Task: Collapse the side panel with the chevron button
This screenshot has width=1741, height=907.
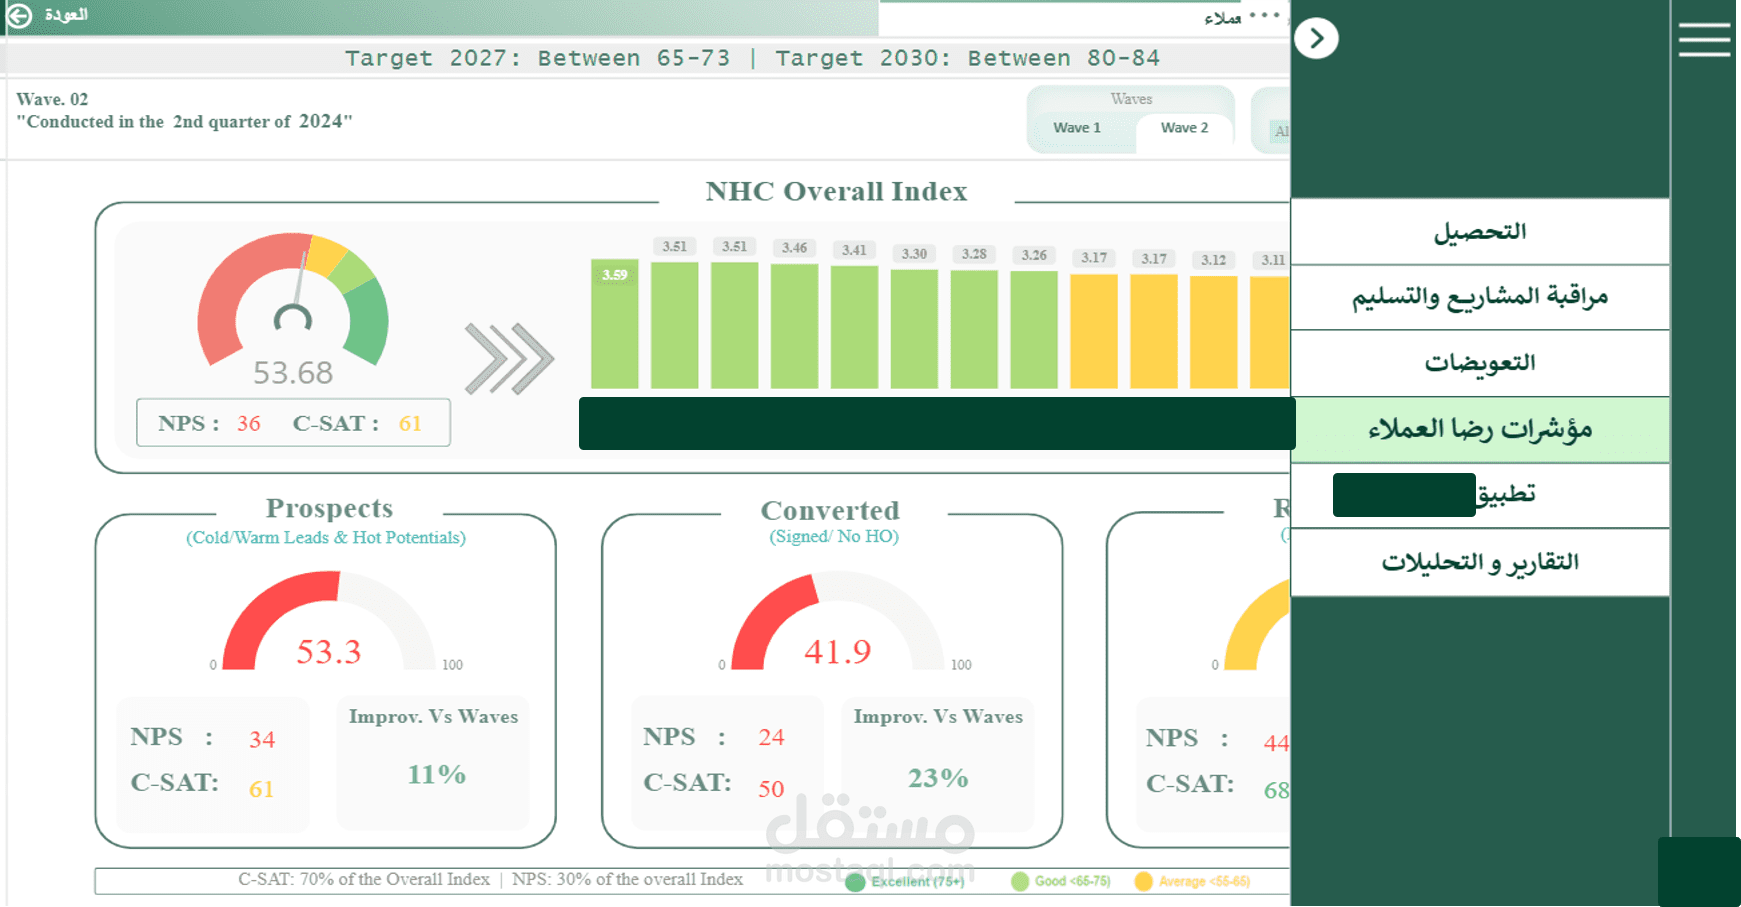Action: 1316,38
